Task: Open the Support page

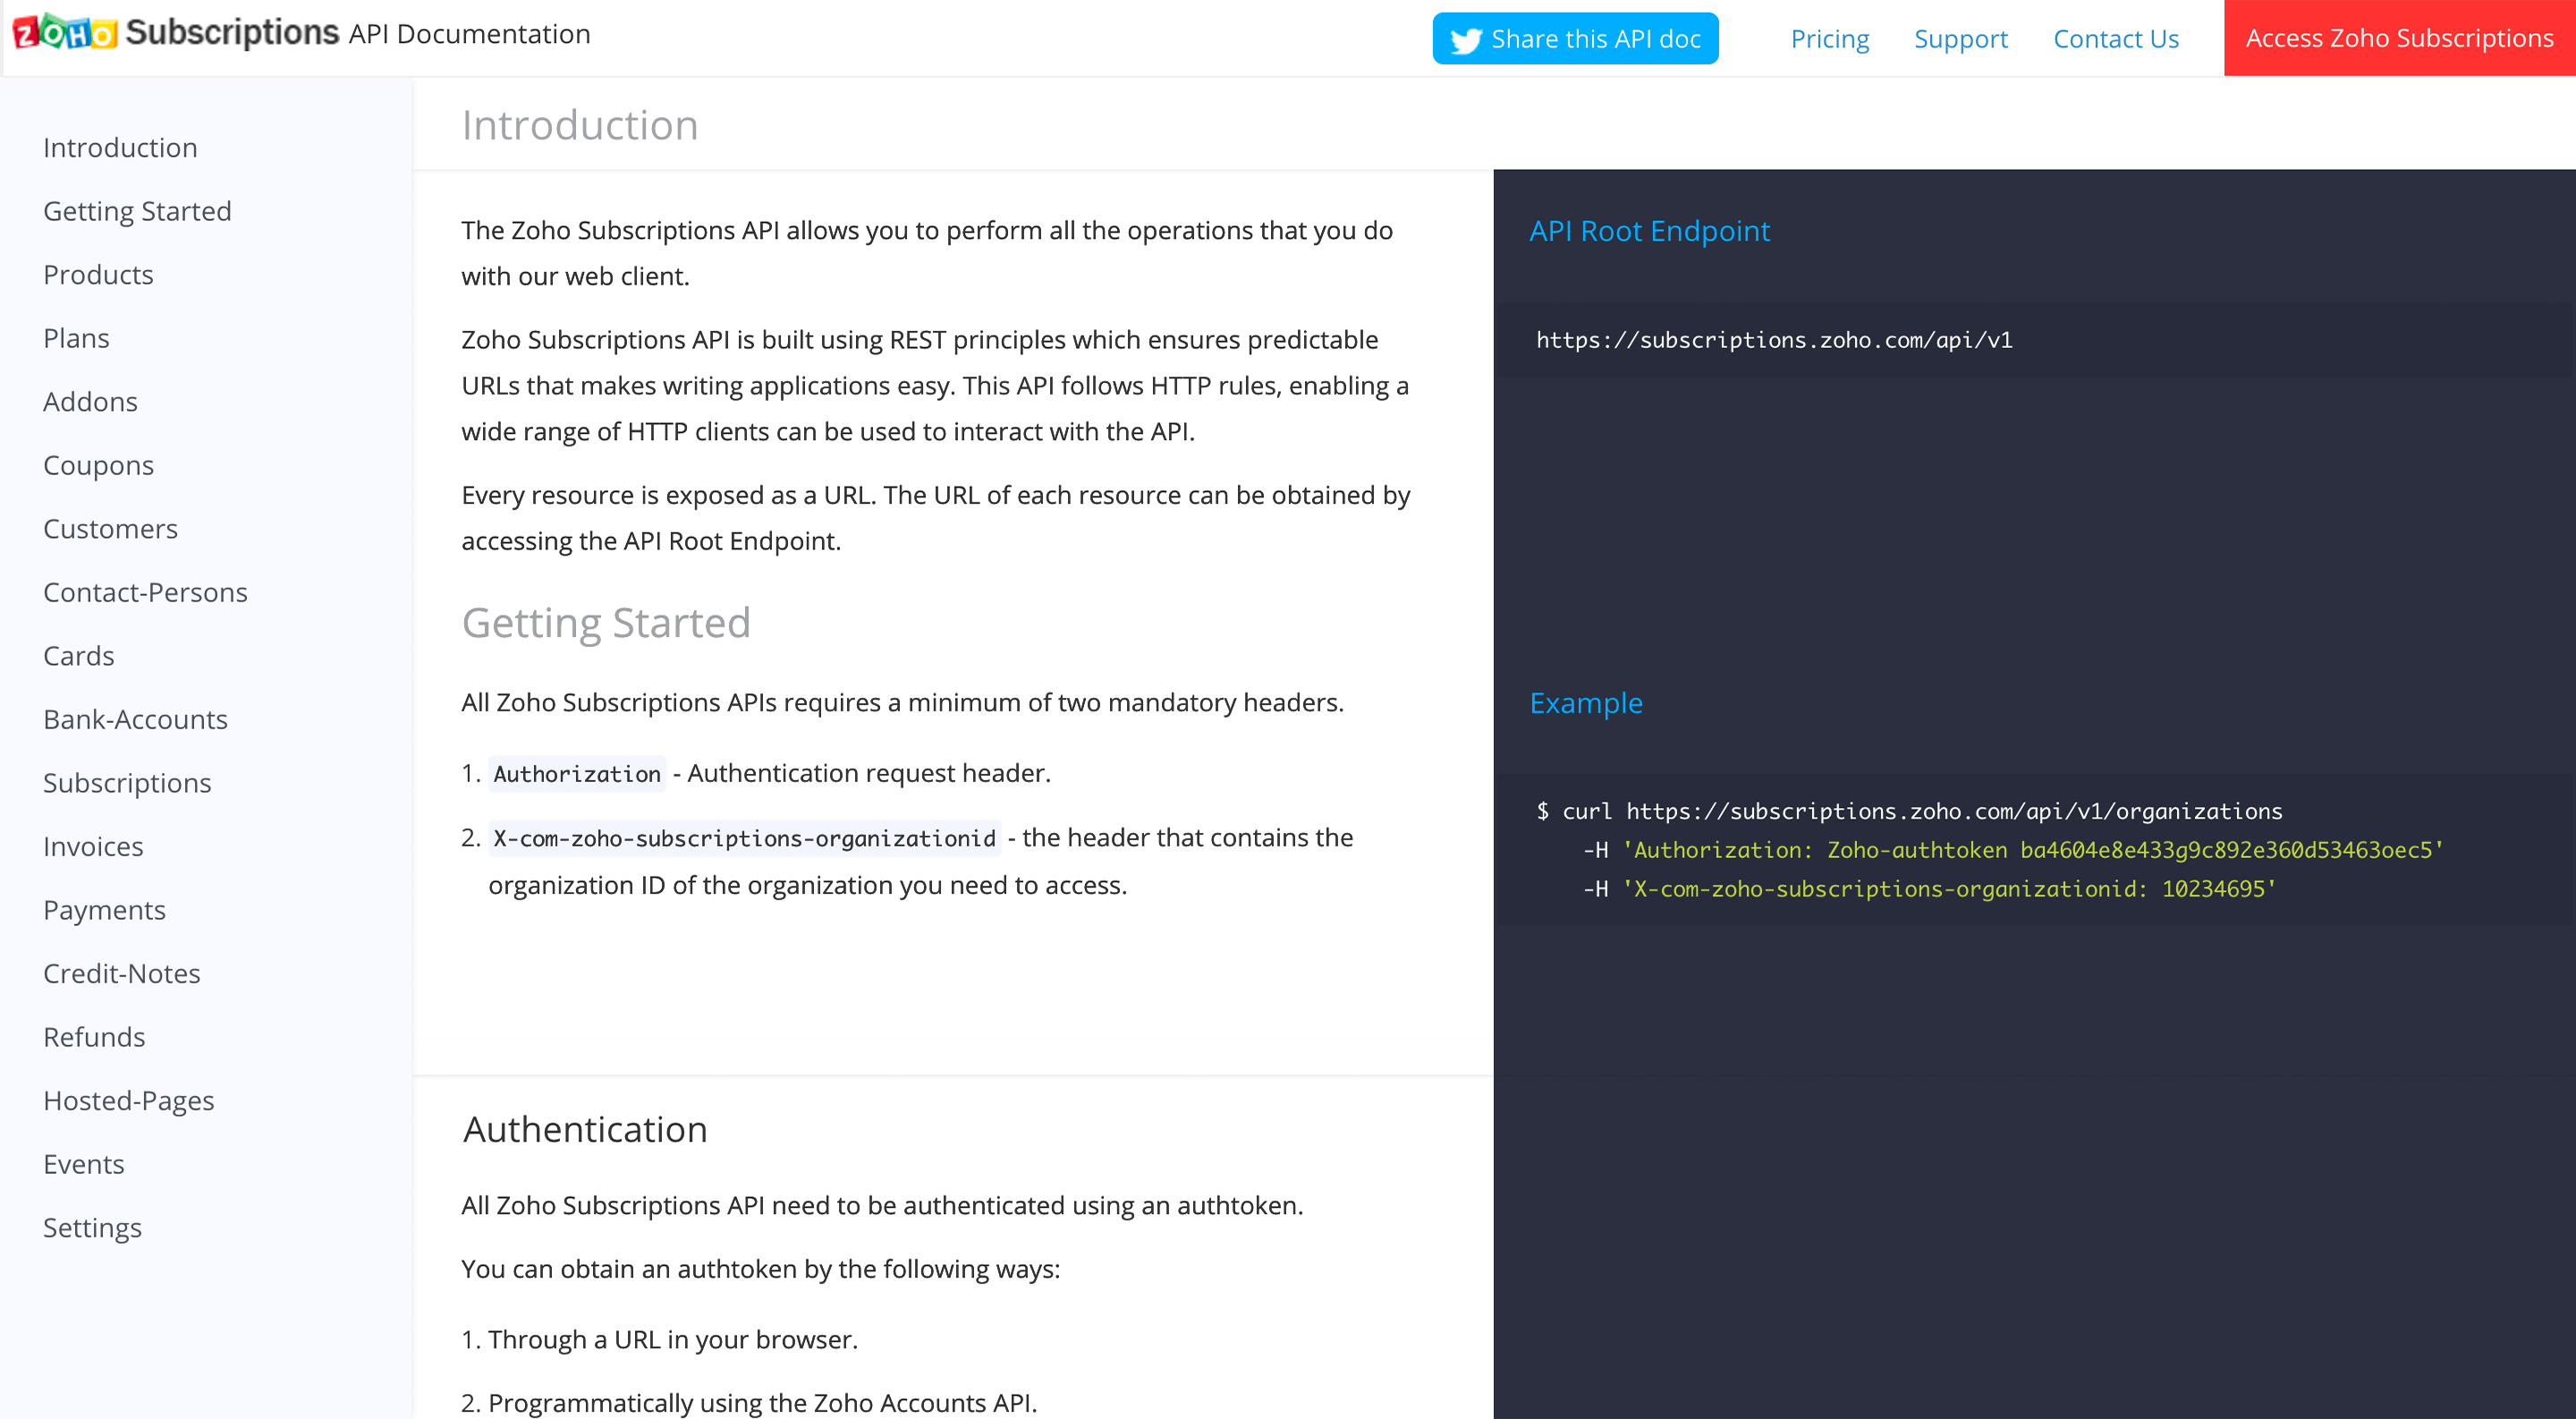Action: click(x=1960, y=39)
